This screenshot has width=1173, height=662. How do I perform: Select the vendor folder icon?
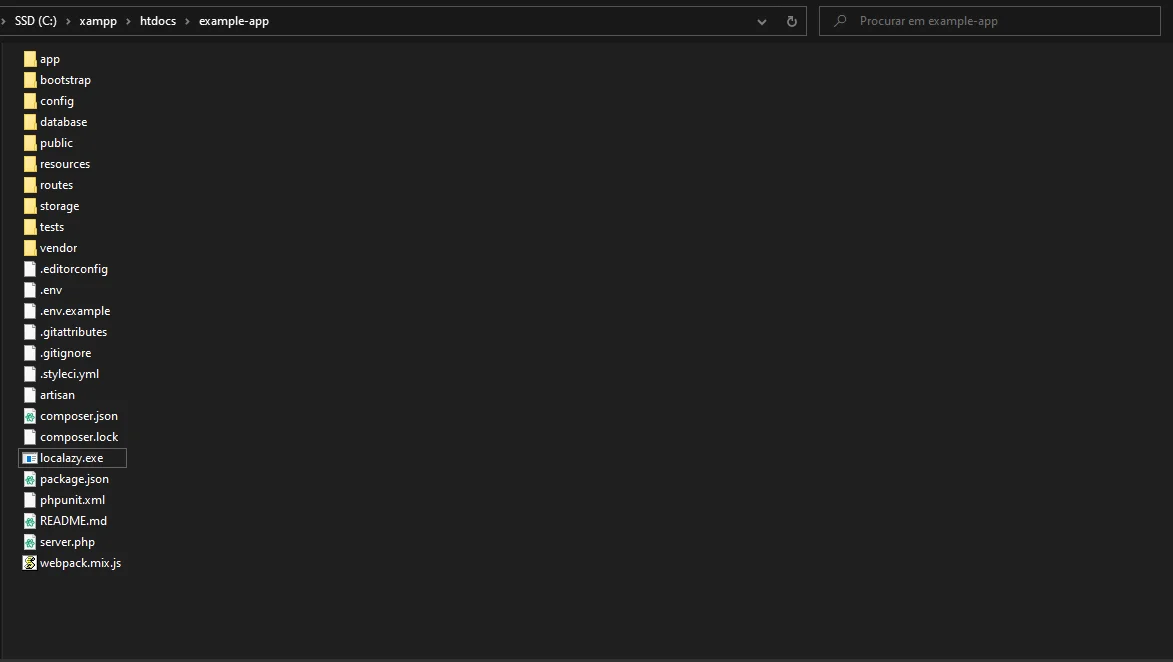point(30,248)
